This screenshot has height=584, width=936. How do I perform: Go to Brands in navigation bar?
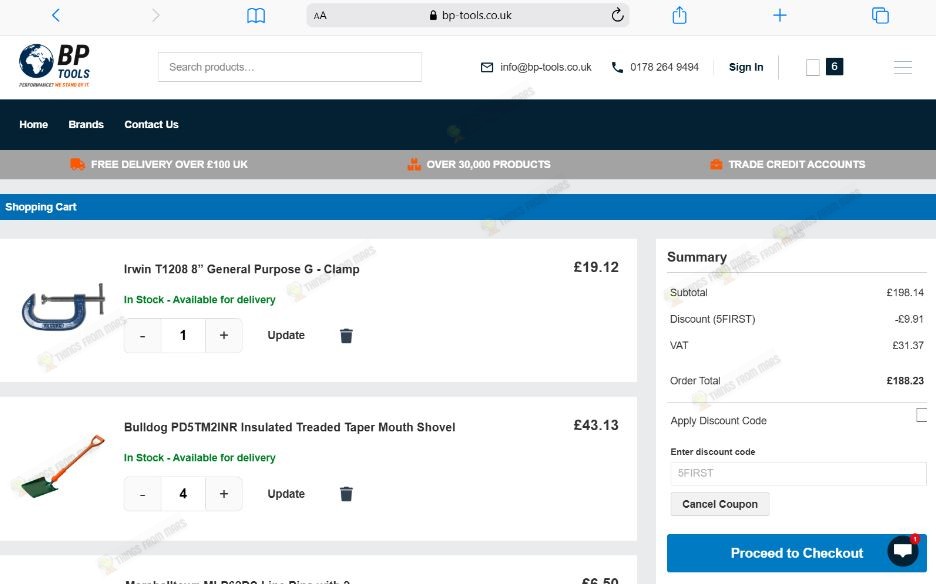click(86, 124)
